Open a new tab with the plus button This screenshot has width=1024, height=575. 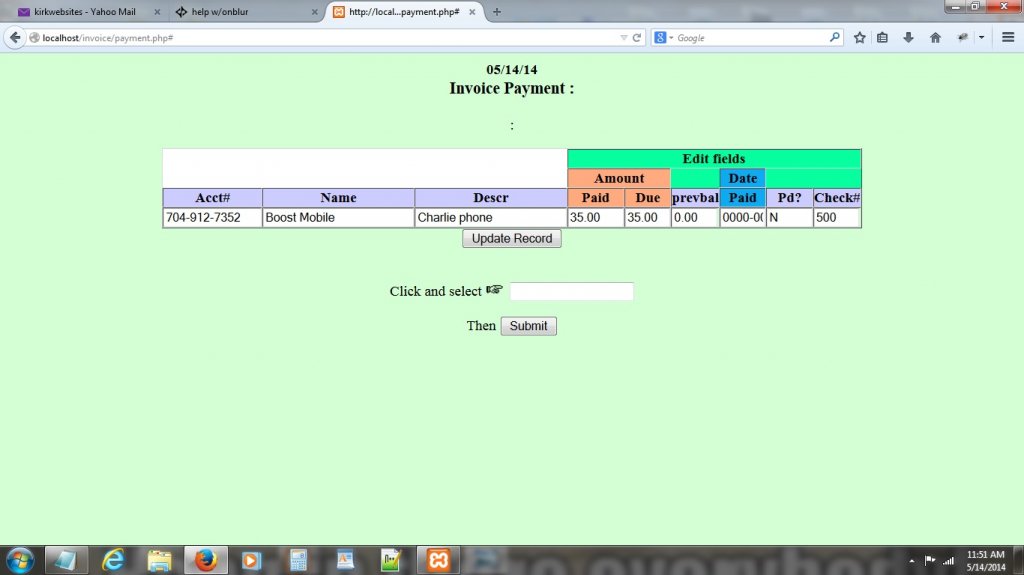tap(496, 12)
